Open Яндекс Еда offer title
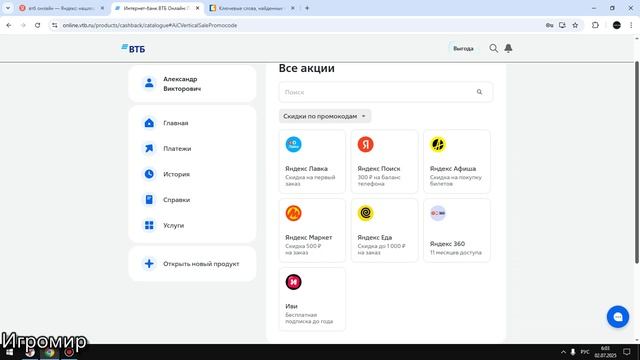640x360 pixels. [x=375, y=237]
